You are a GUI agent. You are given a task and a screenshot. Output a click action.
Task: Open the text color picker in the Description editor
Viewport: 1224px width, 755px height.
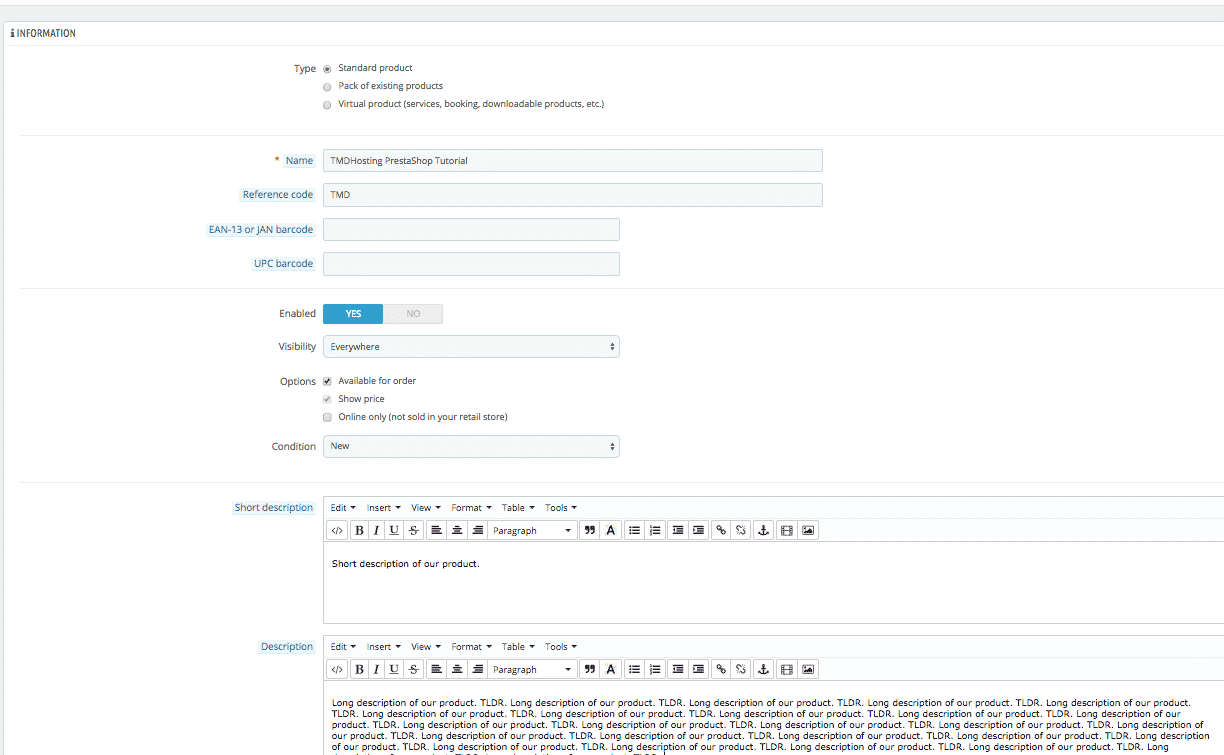[x=610, y=668]
